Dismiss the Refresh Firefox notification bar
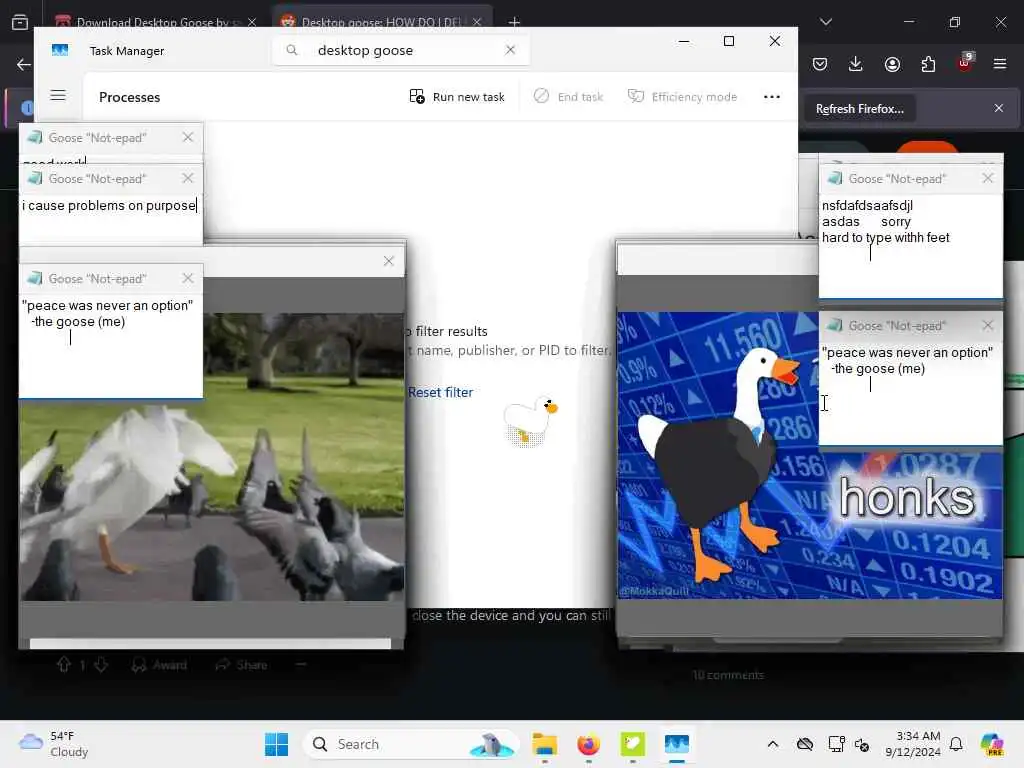1024x768 pixels. point(999,108)
